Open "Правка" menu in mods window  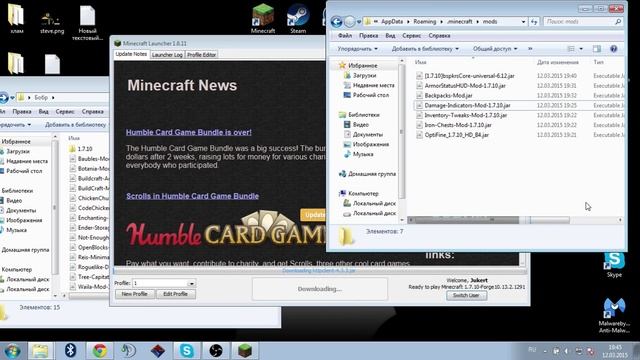[368, 36]
